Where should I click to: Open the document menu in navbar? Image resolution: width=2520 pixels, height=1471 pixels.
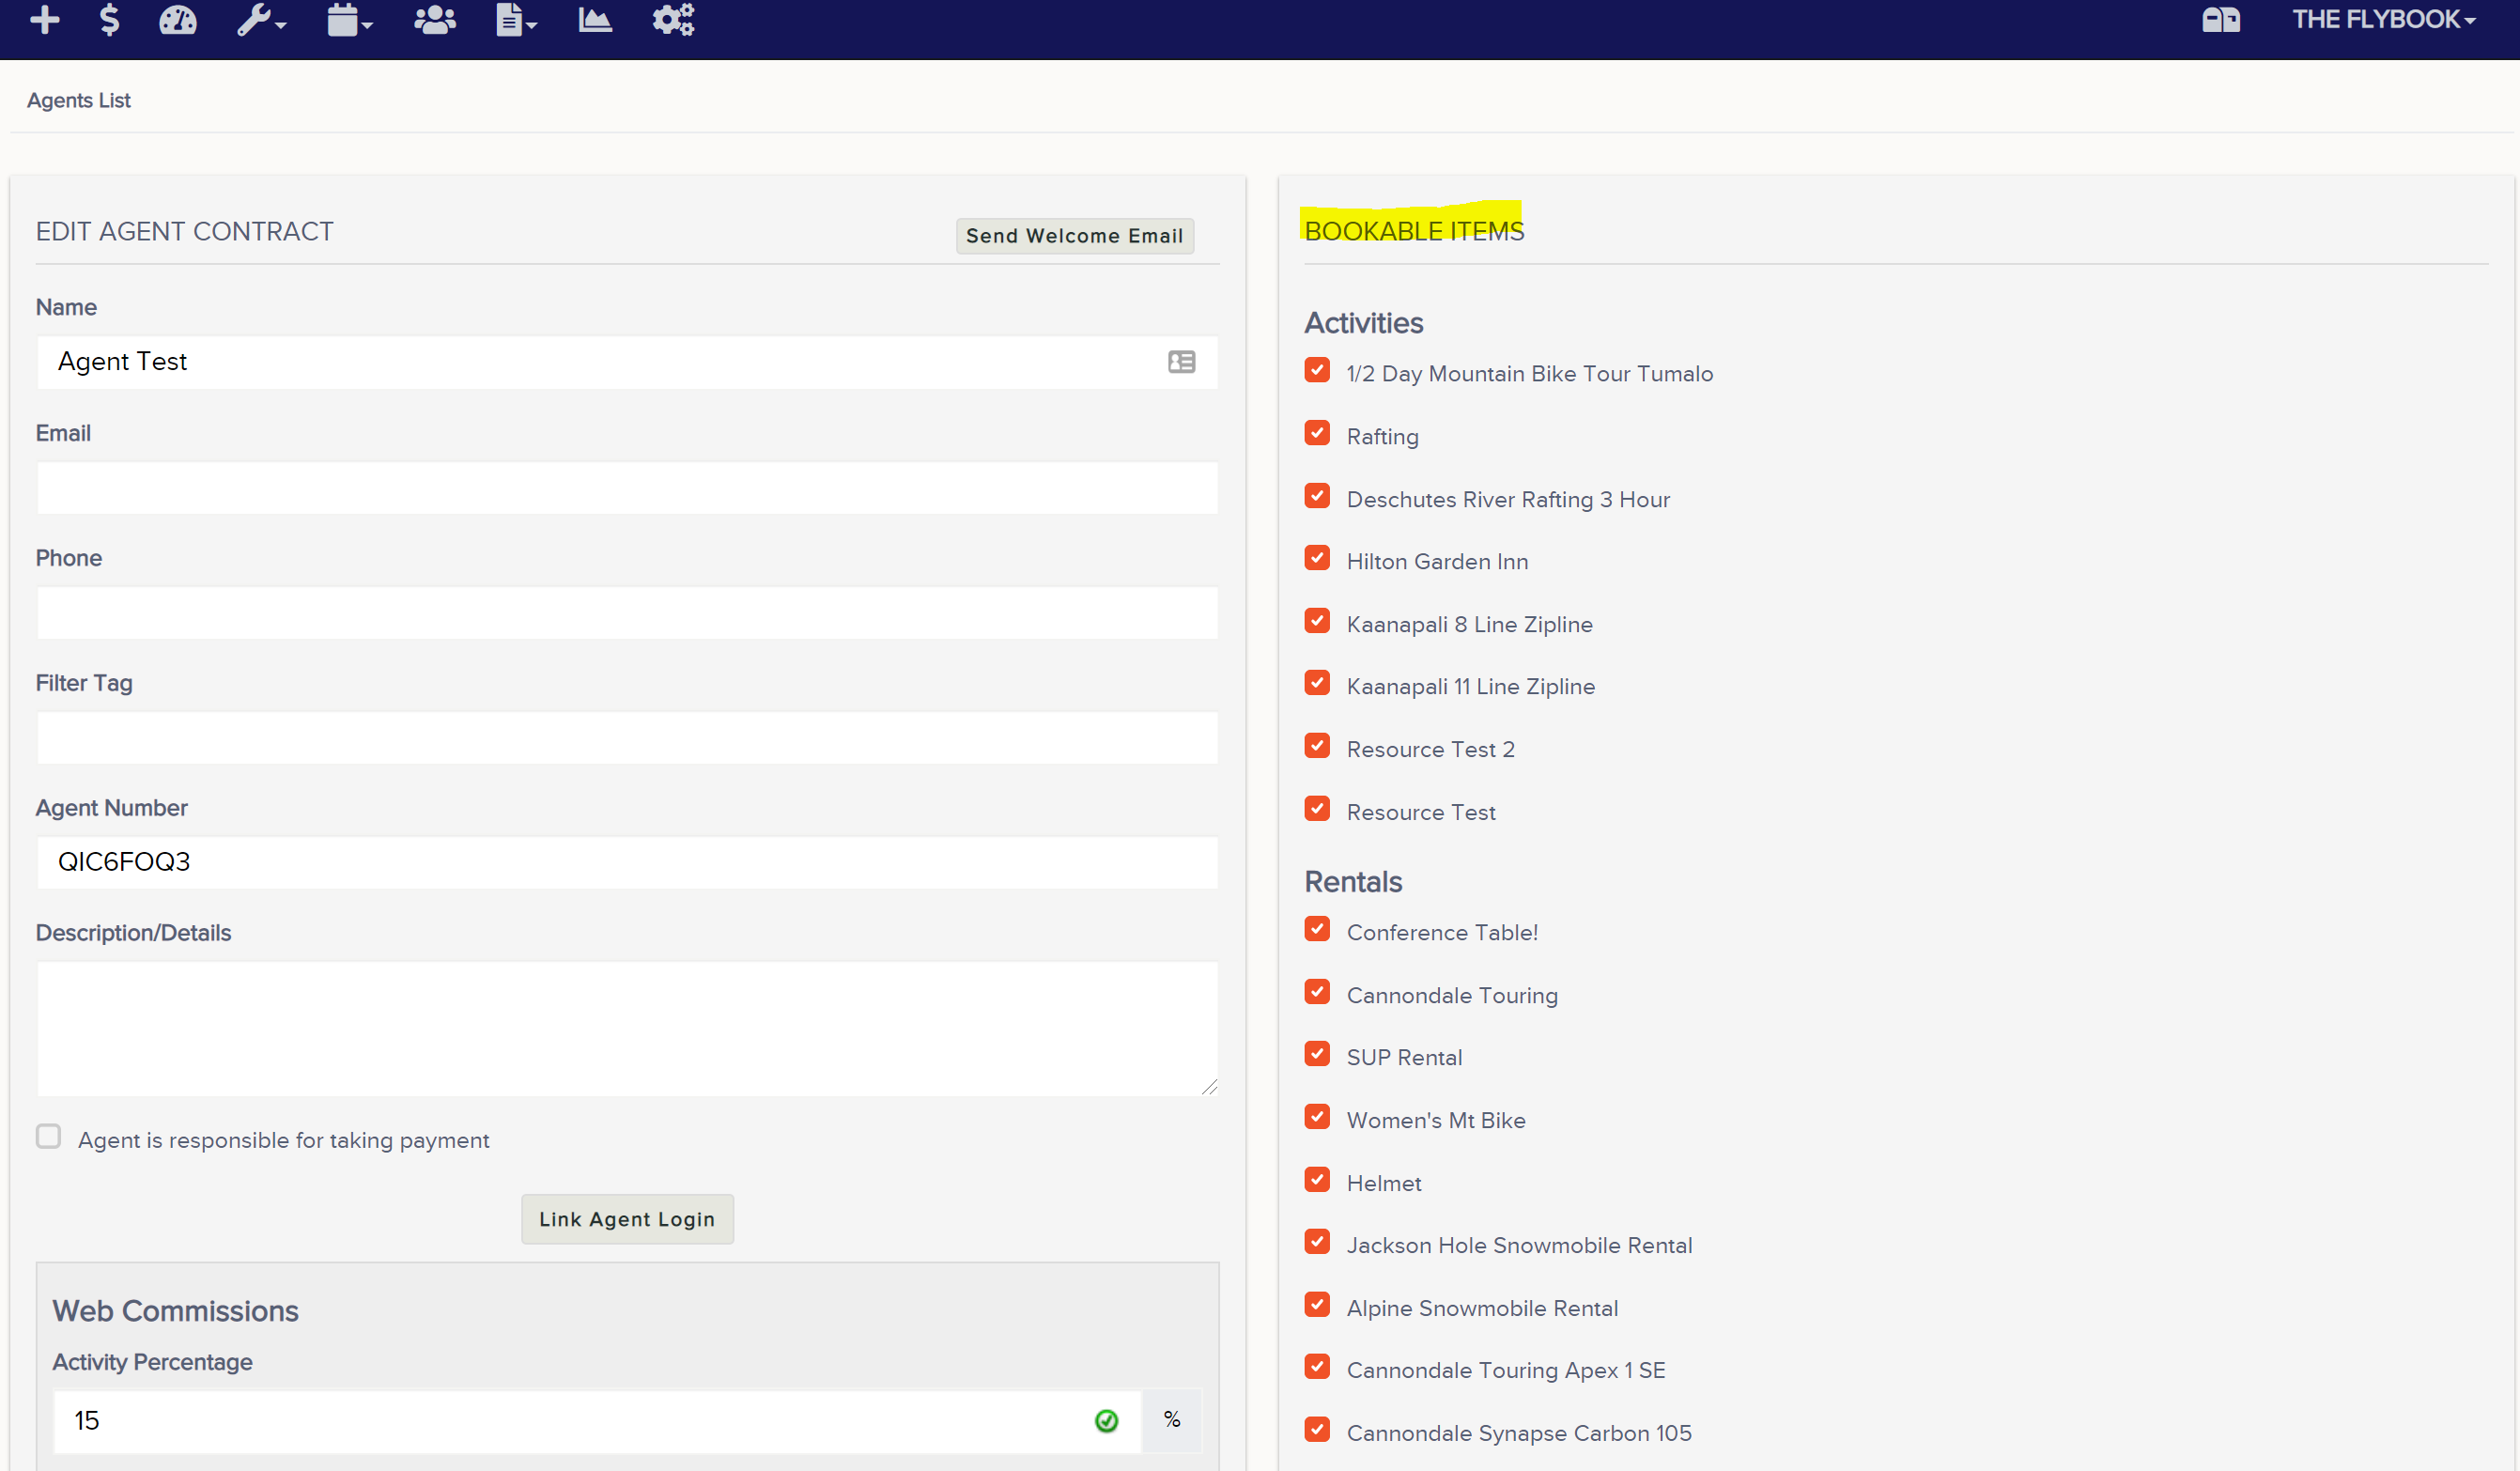(517, 19)
